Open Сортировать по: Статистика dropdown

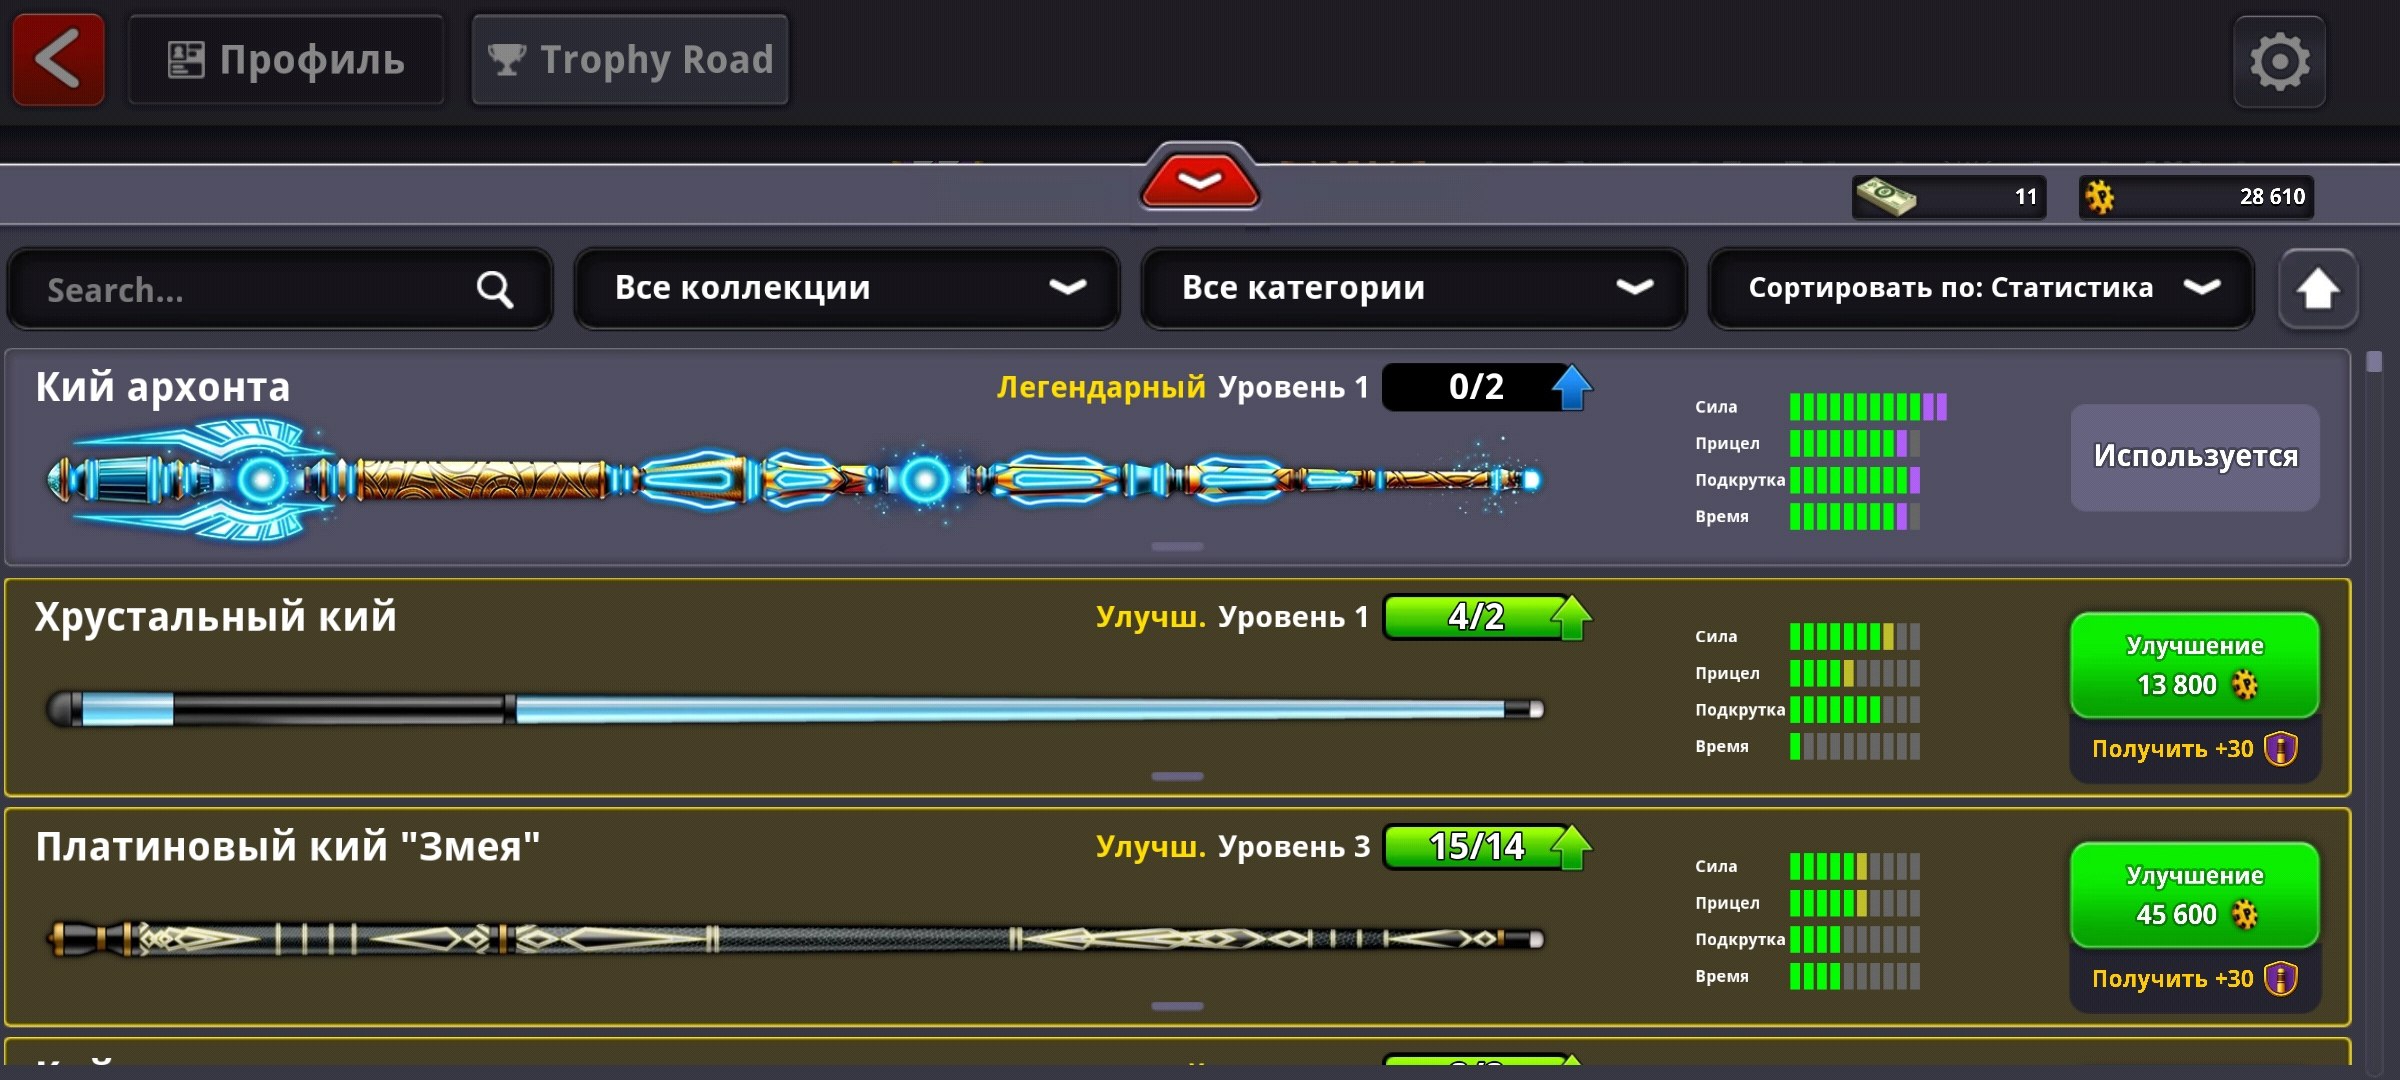[1980, 289]
